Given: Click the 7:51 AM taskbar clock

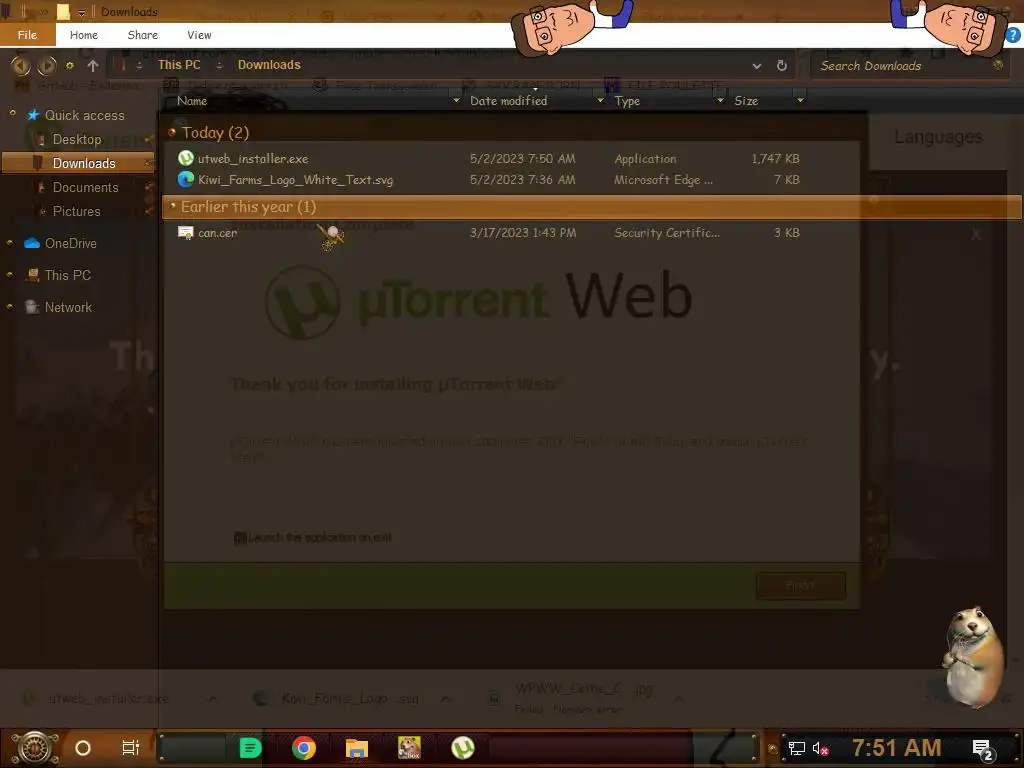Looking at the screenshot, I should [x=897, y=748].
